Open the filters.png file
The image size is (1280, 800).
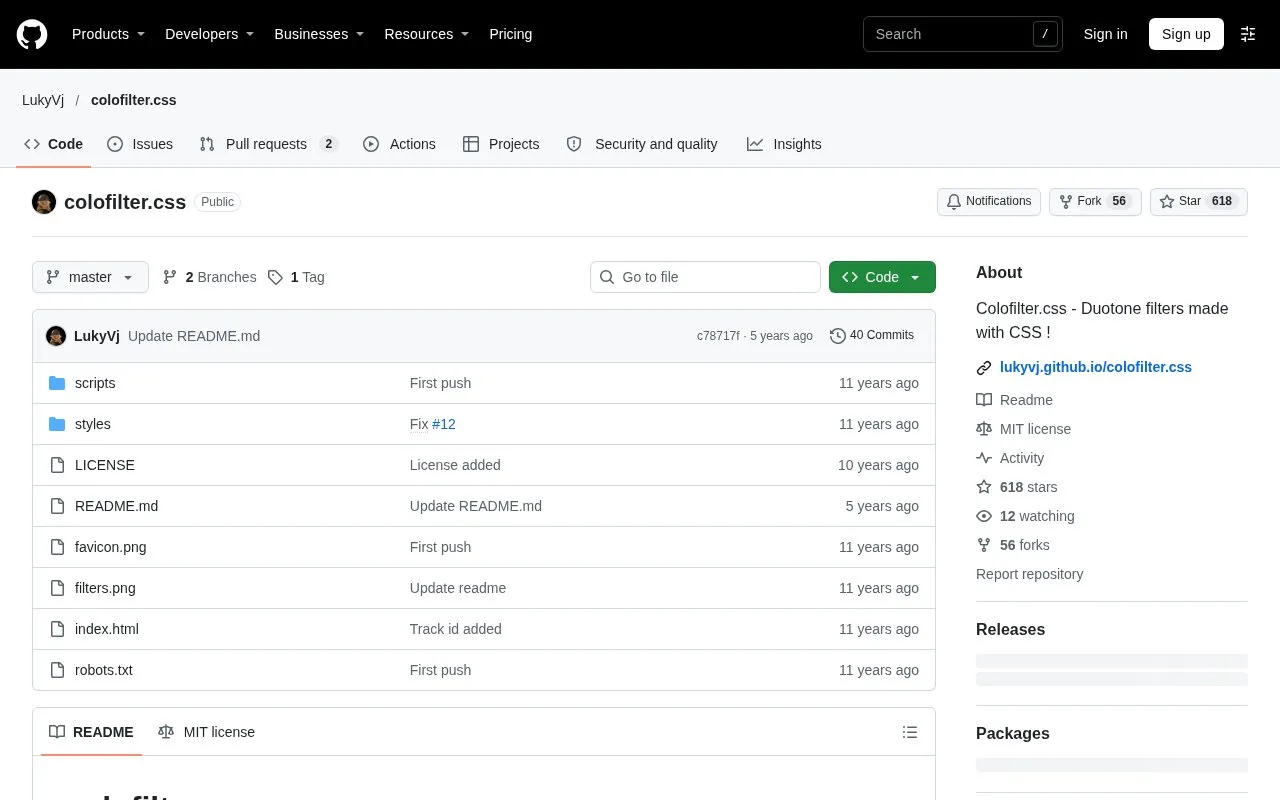pyautogui.click(x=105, y=588)
